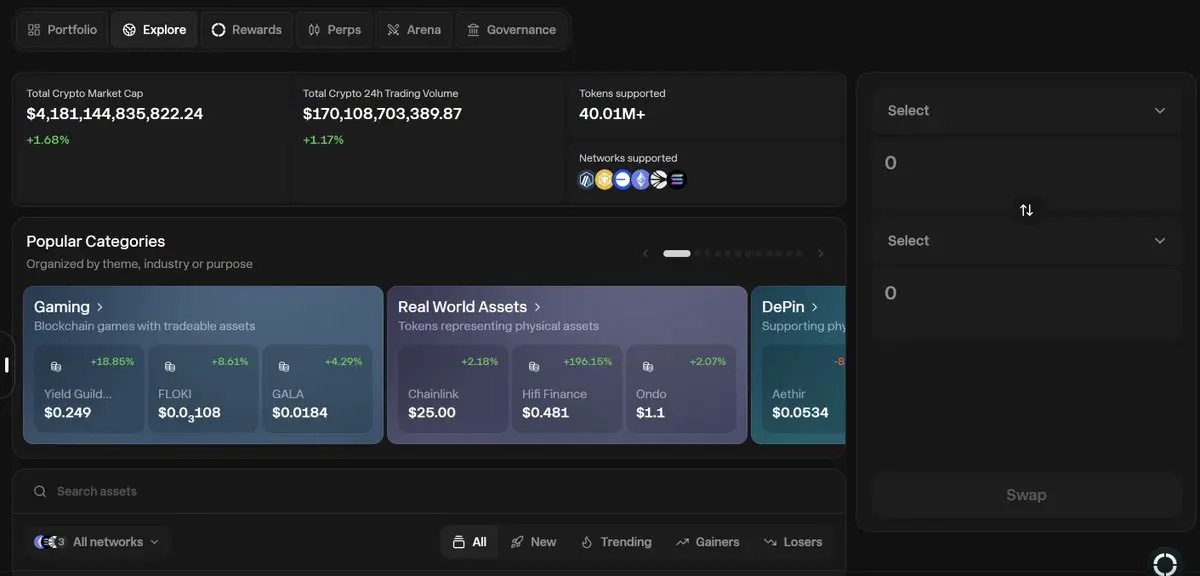Go to the Perps tab

(x=335, y=30)
